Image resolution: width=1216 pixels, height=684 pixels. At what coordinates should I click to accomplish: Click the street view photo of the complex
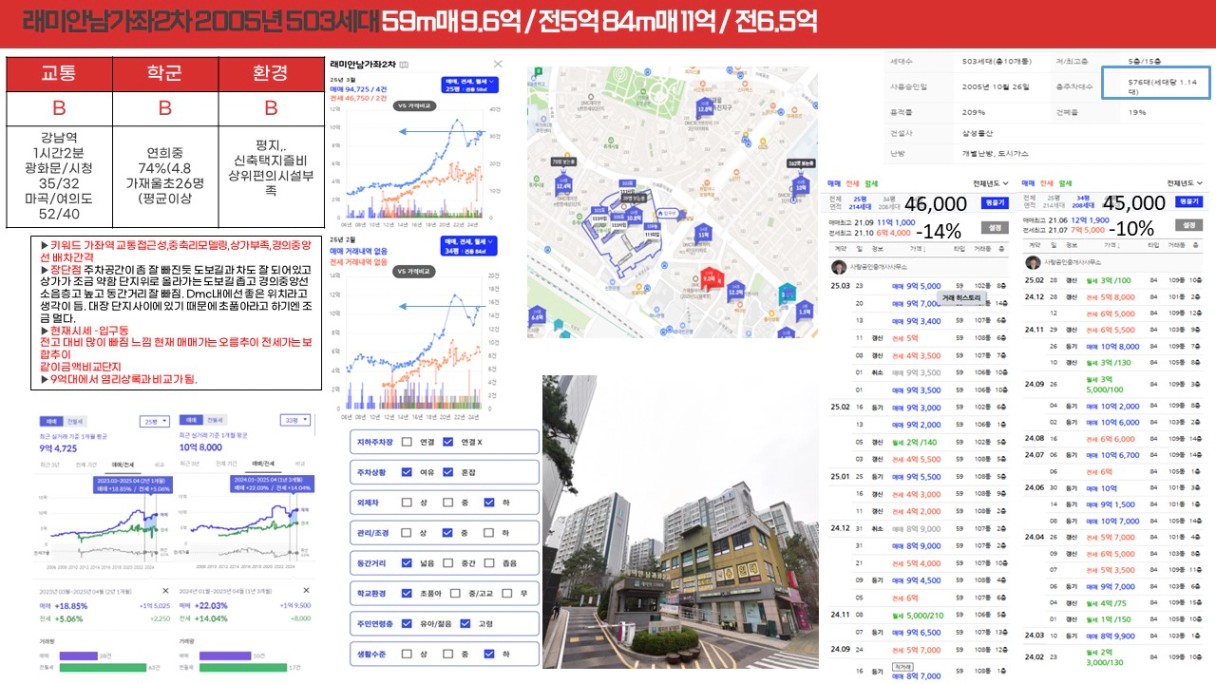point(679,522)
